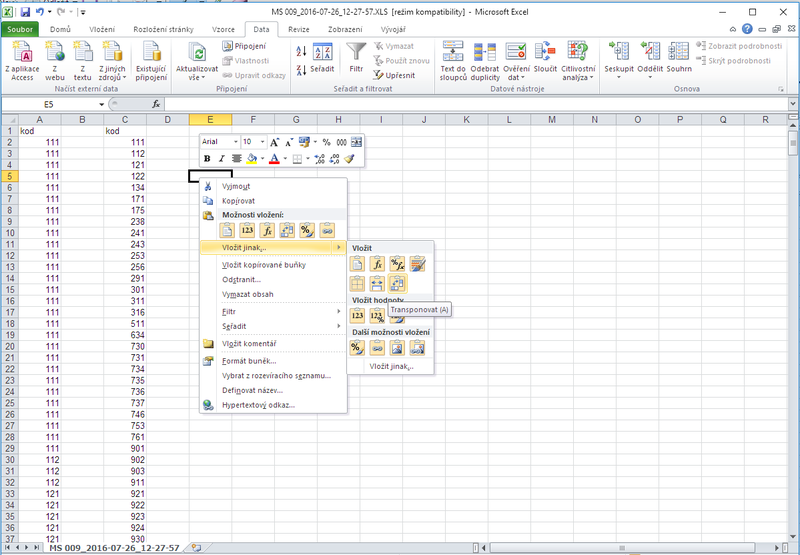Click Vložit jinak at the bottom of the submenu

tap(391, 366)
